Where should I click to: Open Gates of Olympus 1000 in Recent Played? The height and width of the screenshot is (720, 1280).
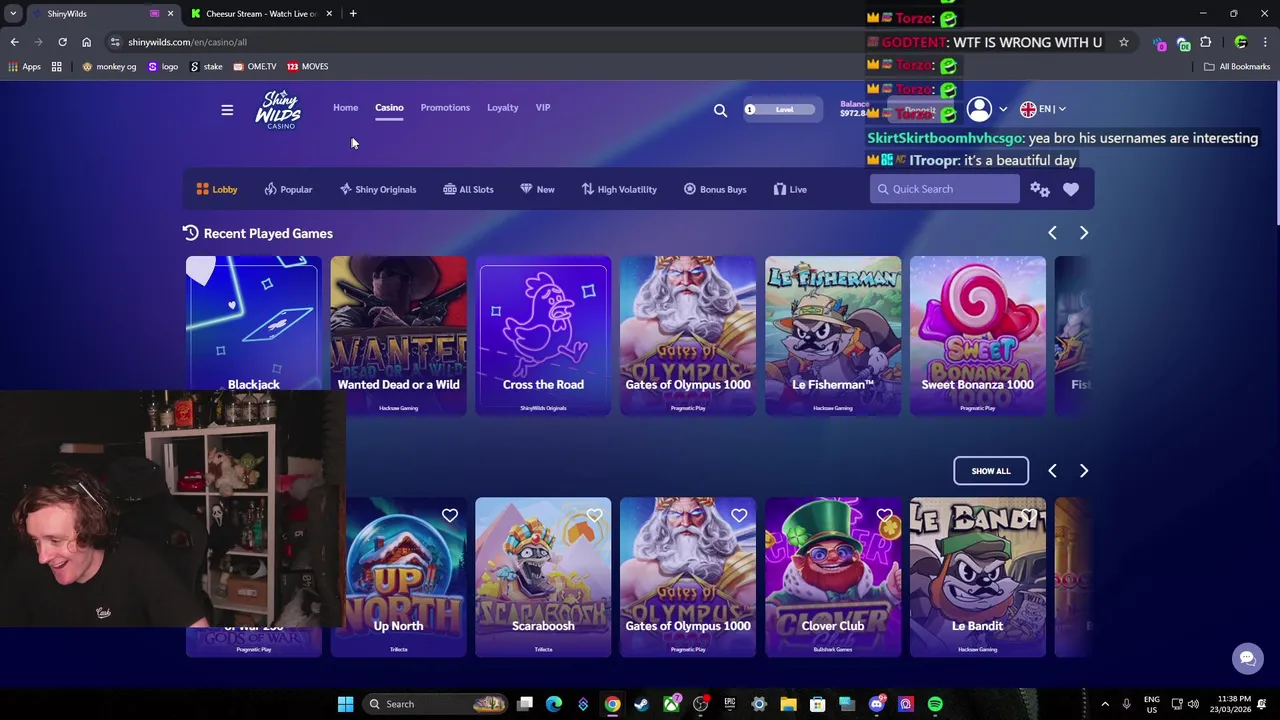point(688,335)
